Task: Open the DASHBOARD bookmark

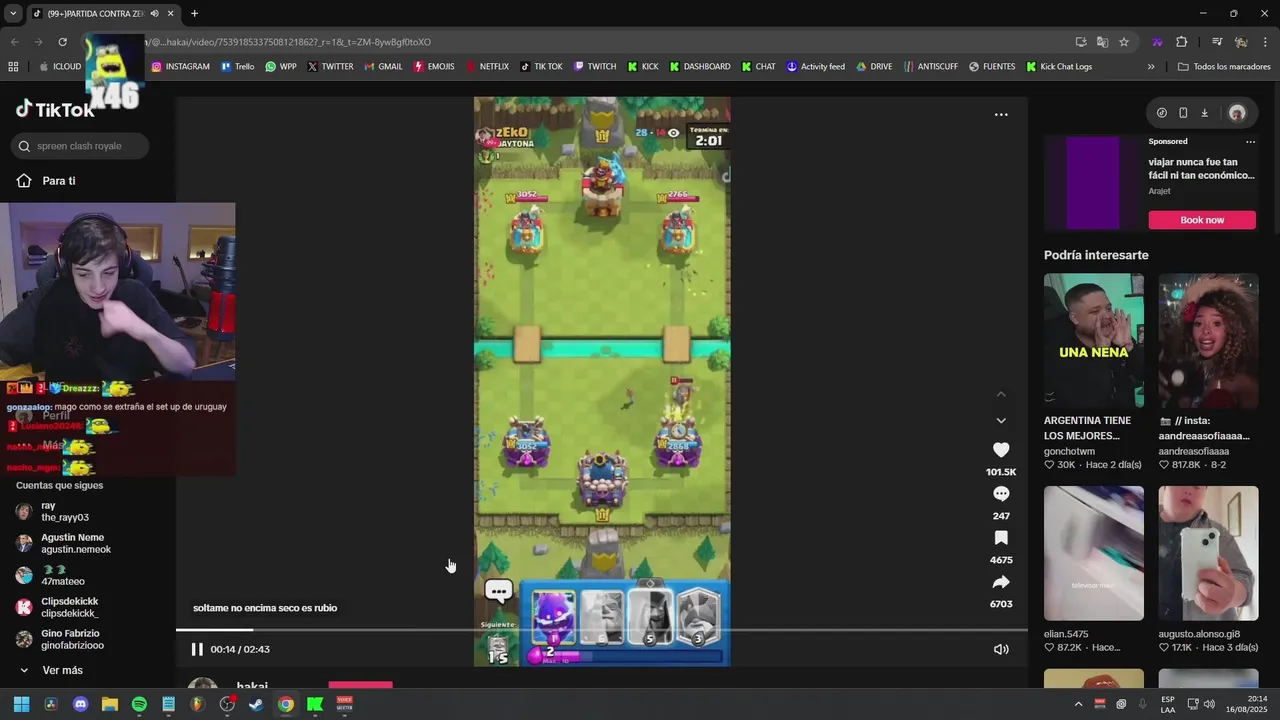Action: pyautogui.click(x=700, y=67)
